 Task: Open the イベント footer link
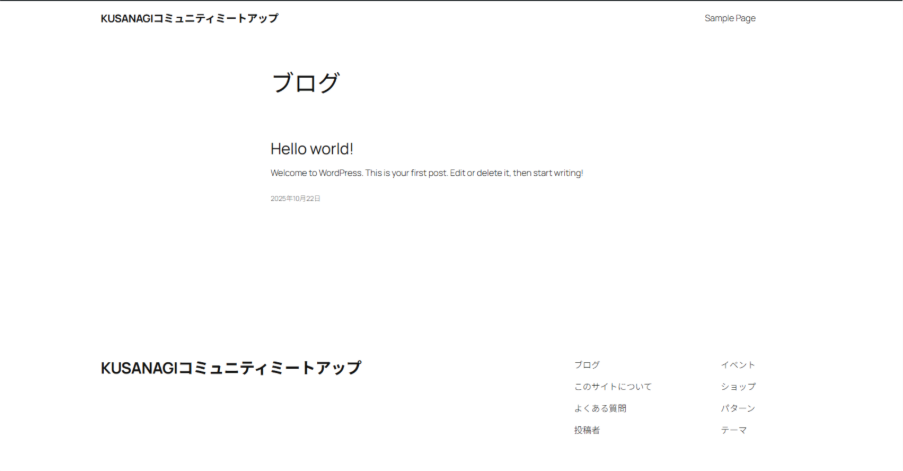[x=738, y=365]
